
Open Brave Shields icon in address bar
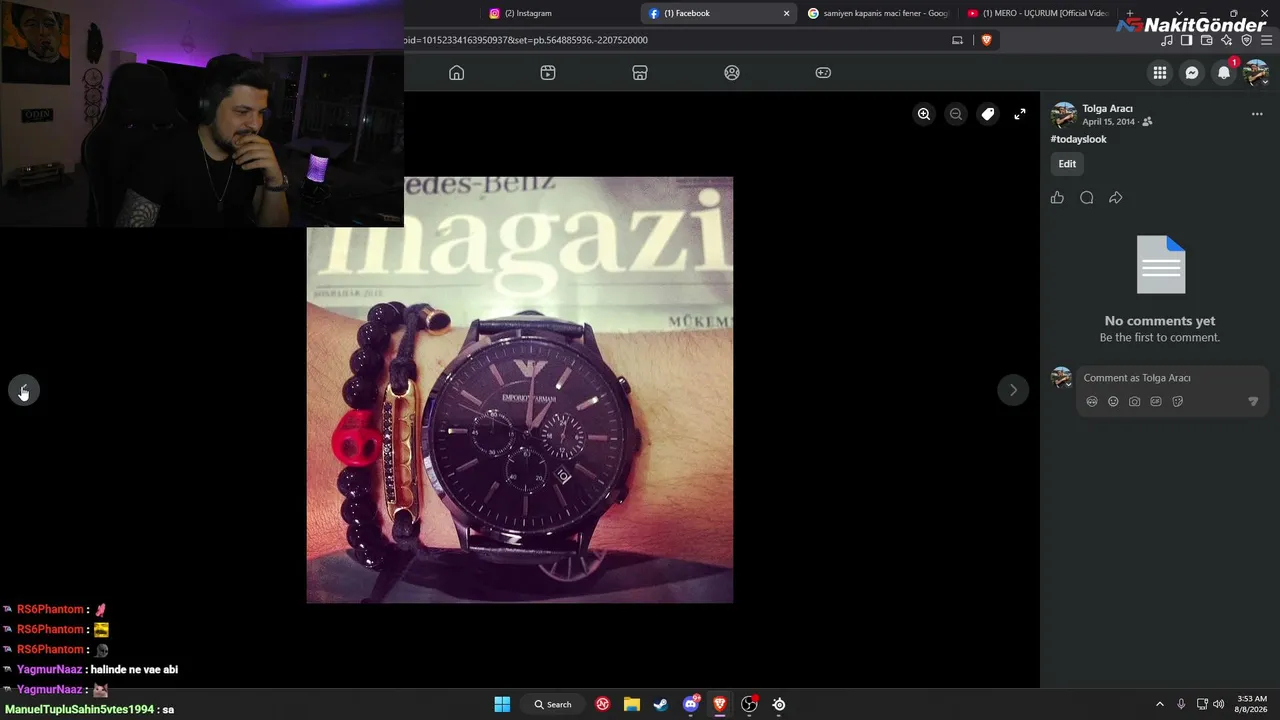[986, 40]
